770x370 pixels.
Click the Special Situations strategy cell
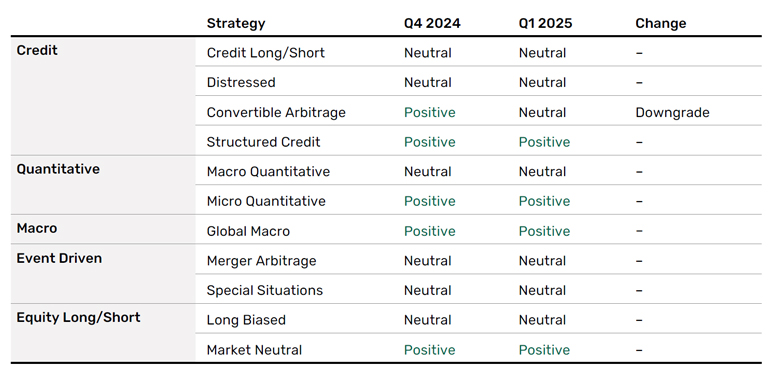point(265,290)
